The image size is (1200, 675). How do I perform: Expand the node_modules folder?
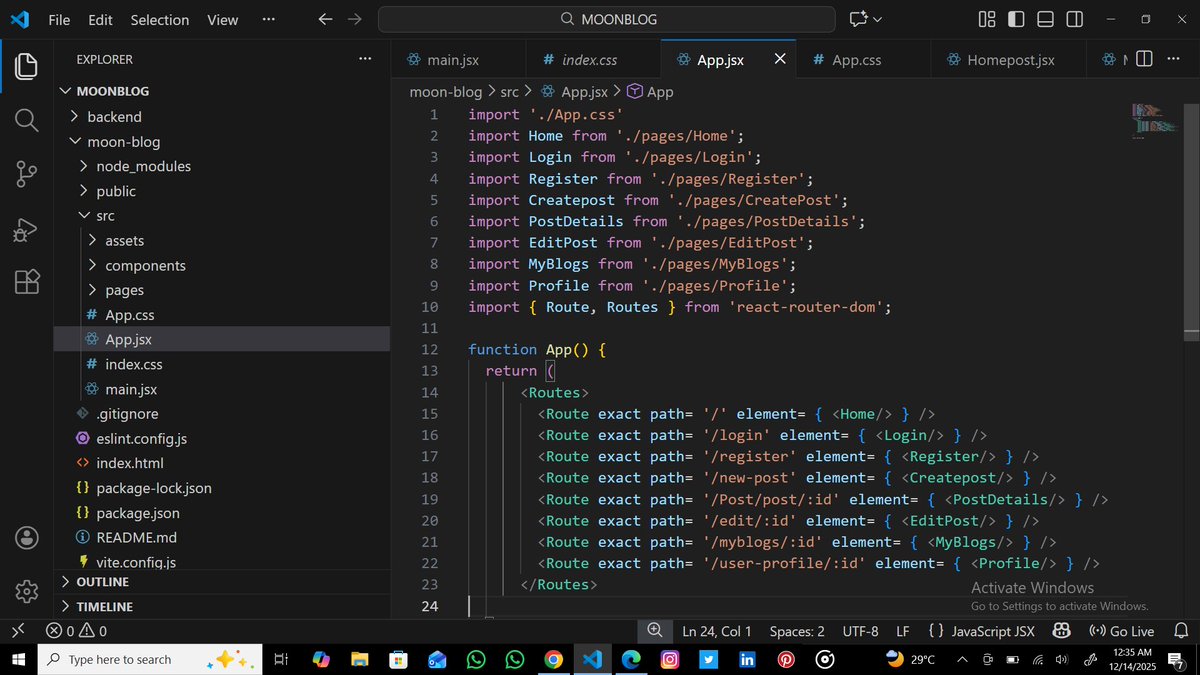tap(222, 166)
